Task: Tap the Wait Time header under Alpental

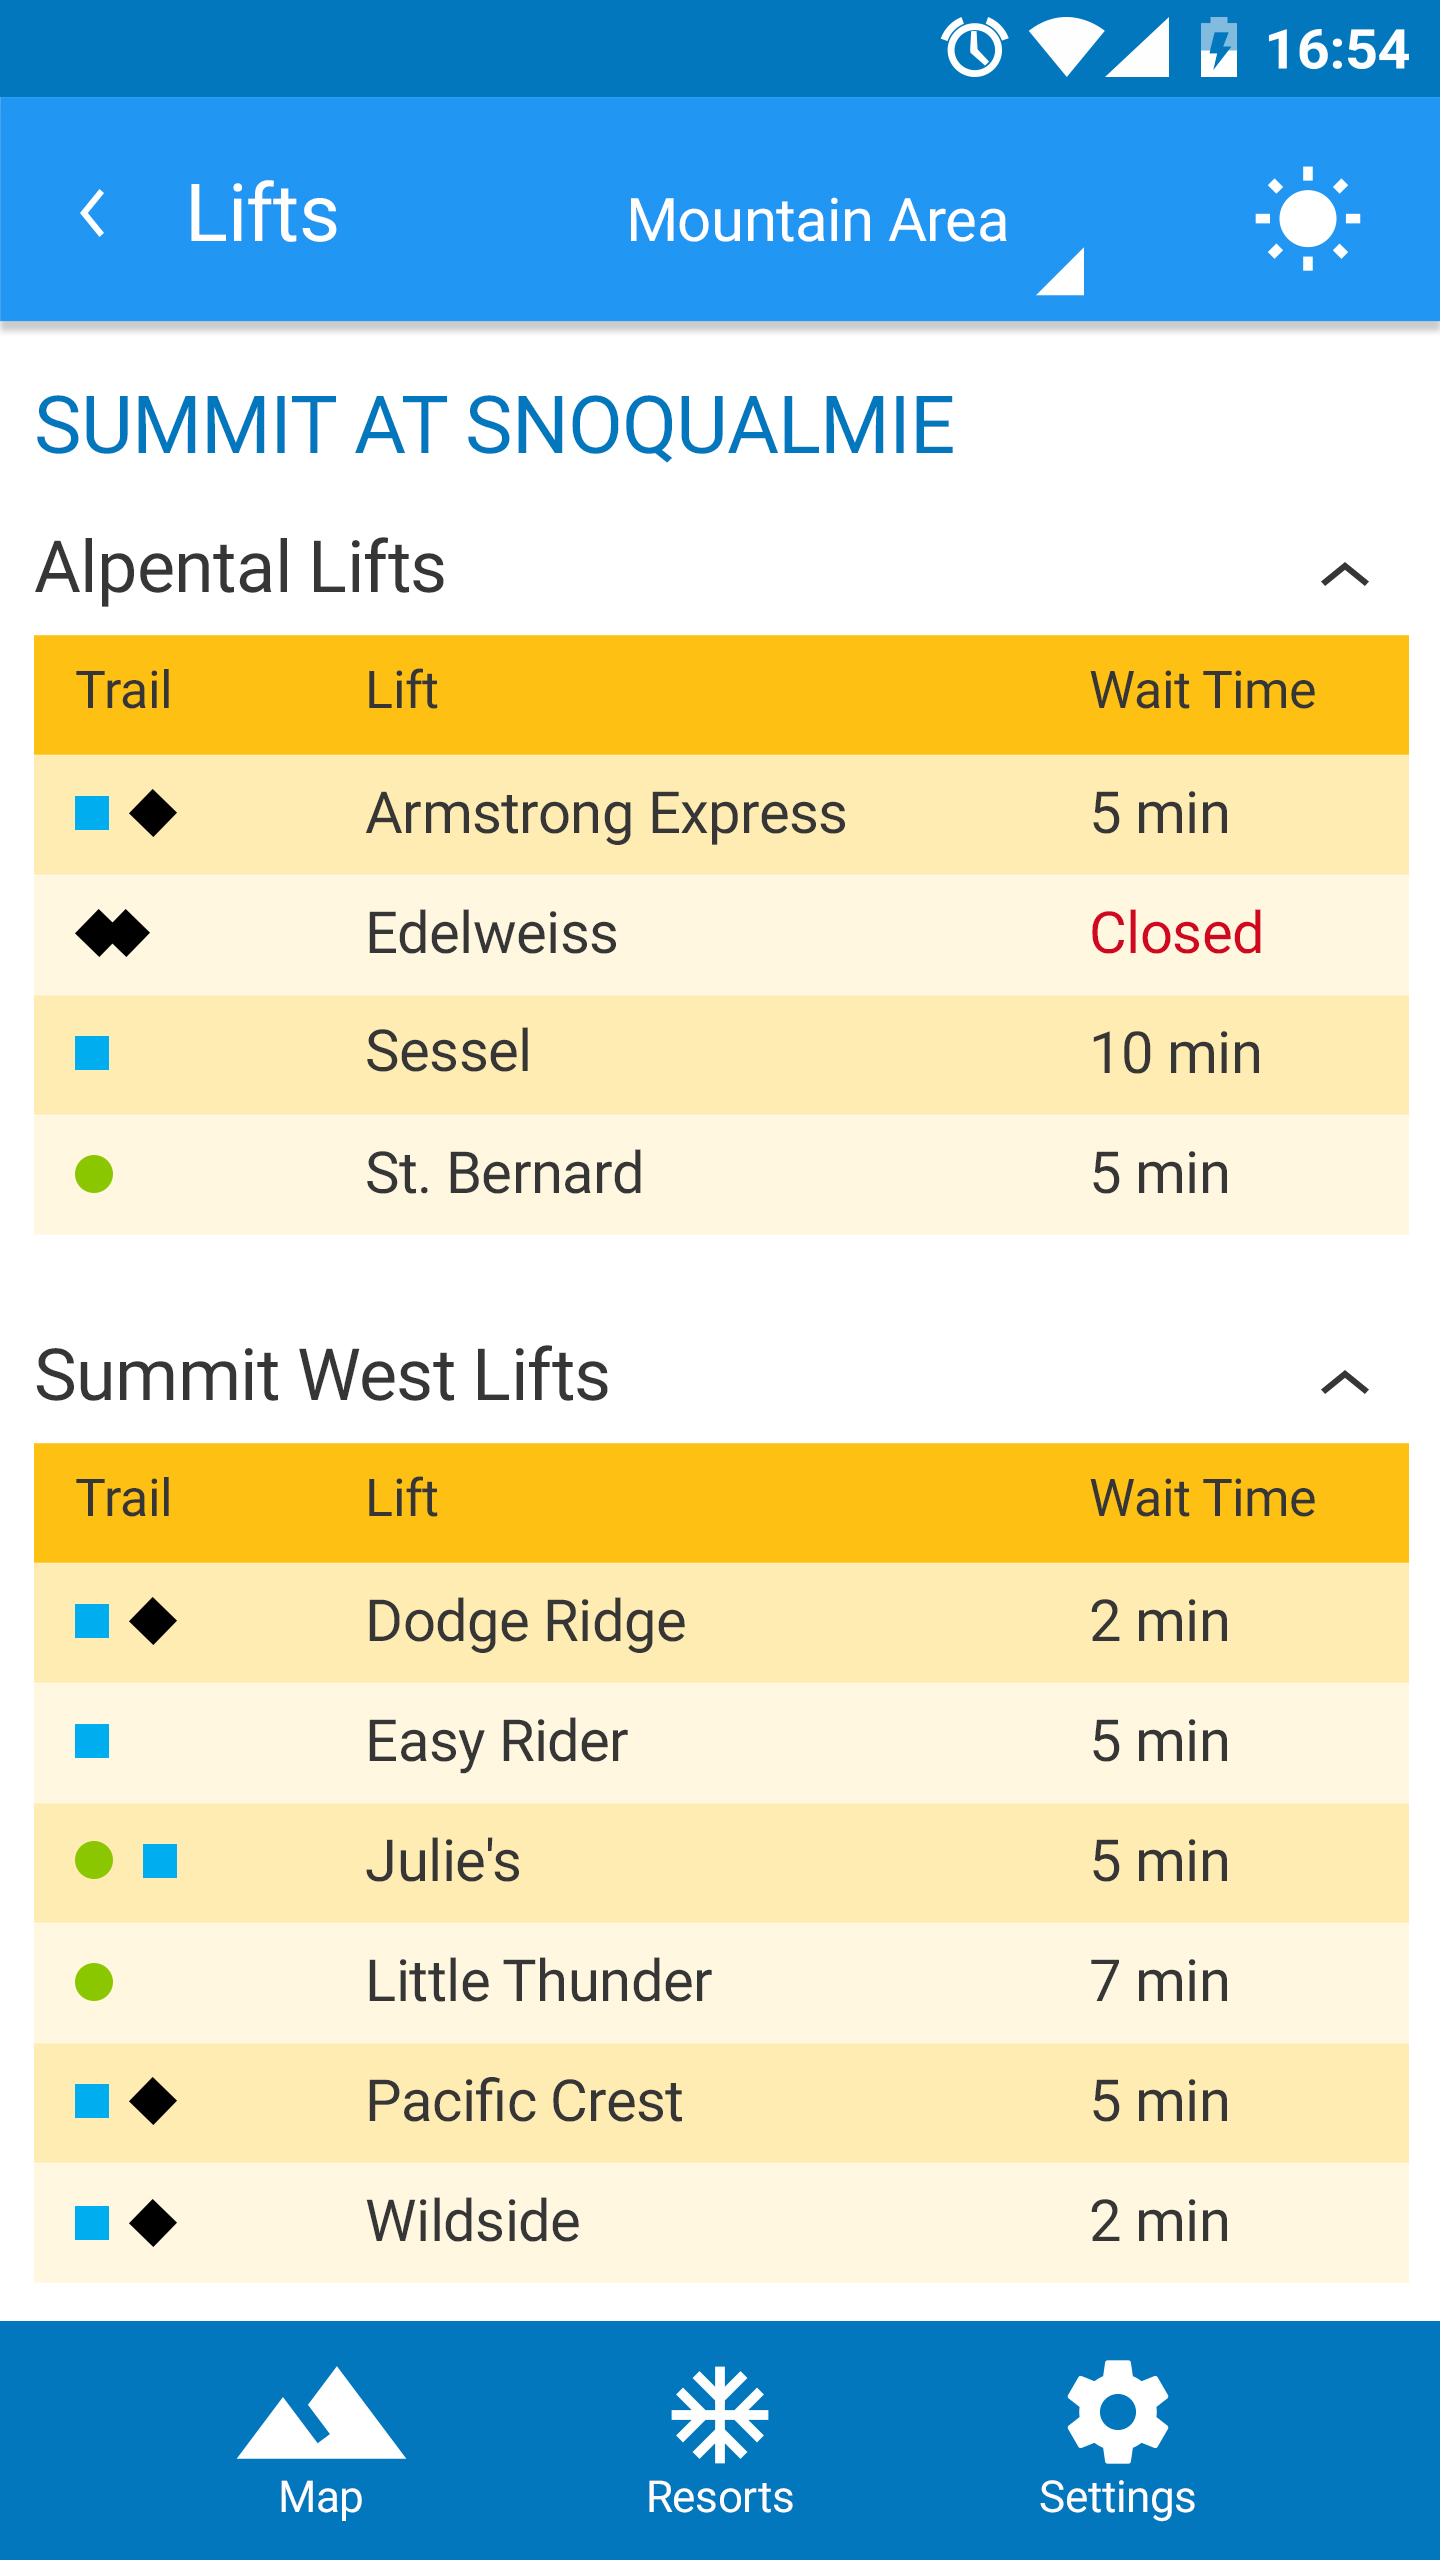Action: click(x=1202, y=691)
